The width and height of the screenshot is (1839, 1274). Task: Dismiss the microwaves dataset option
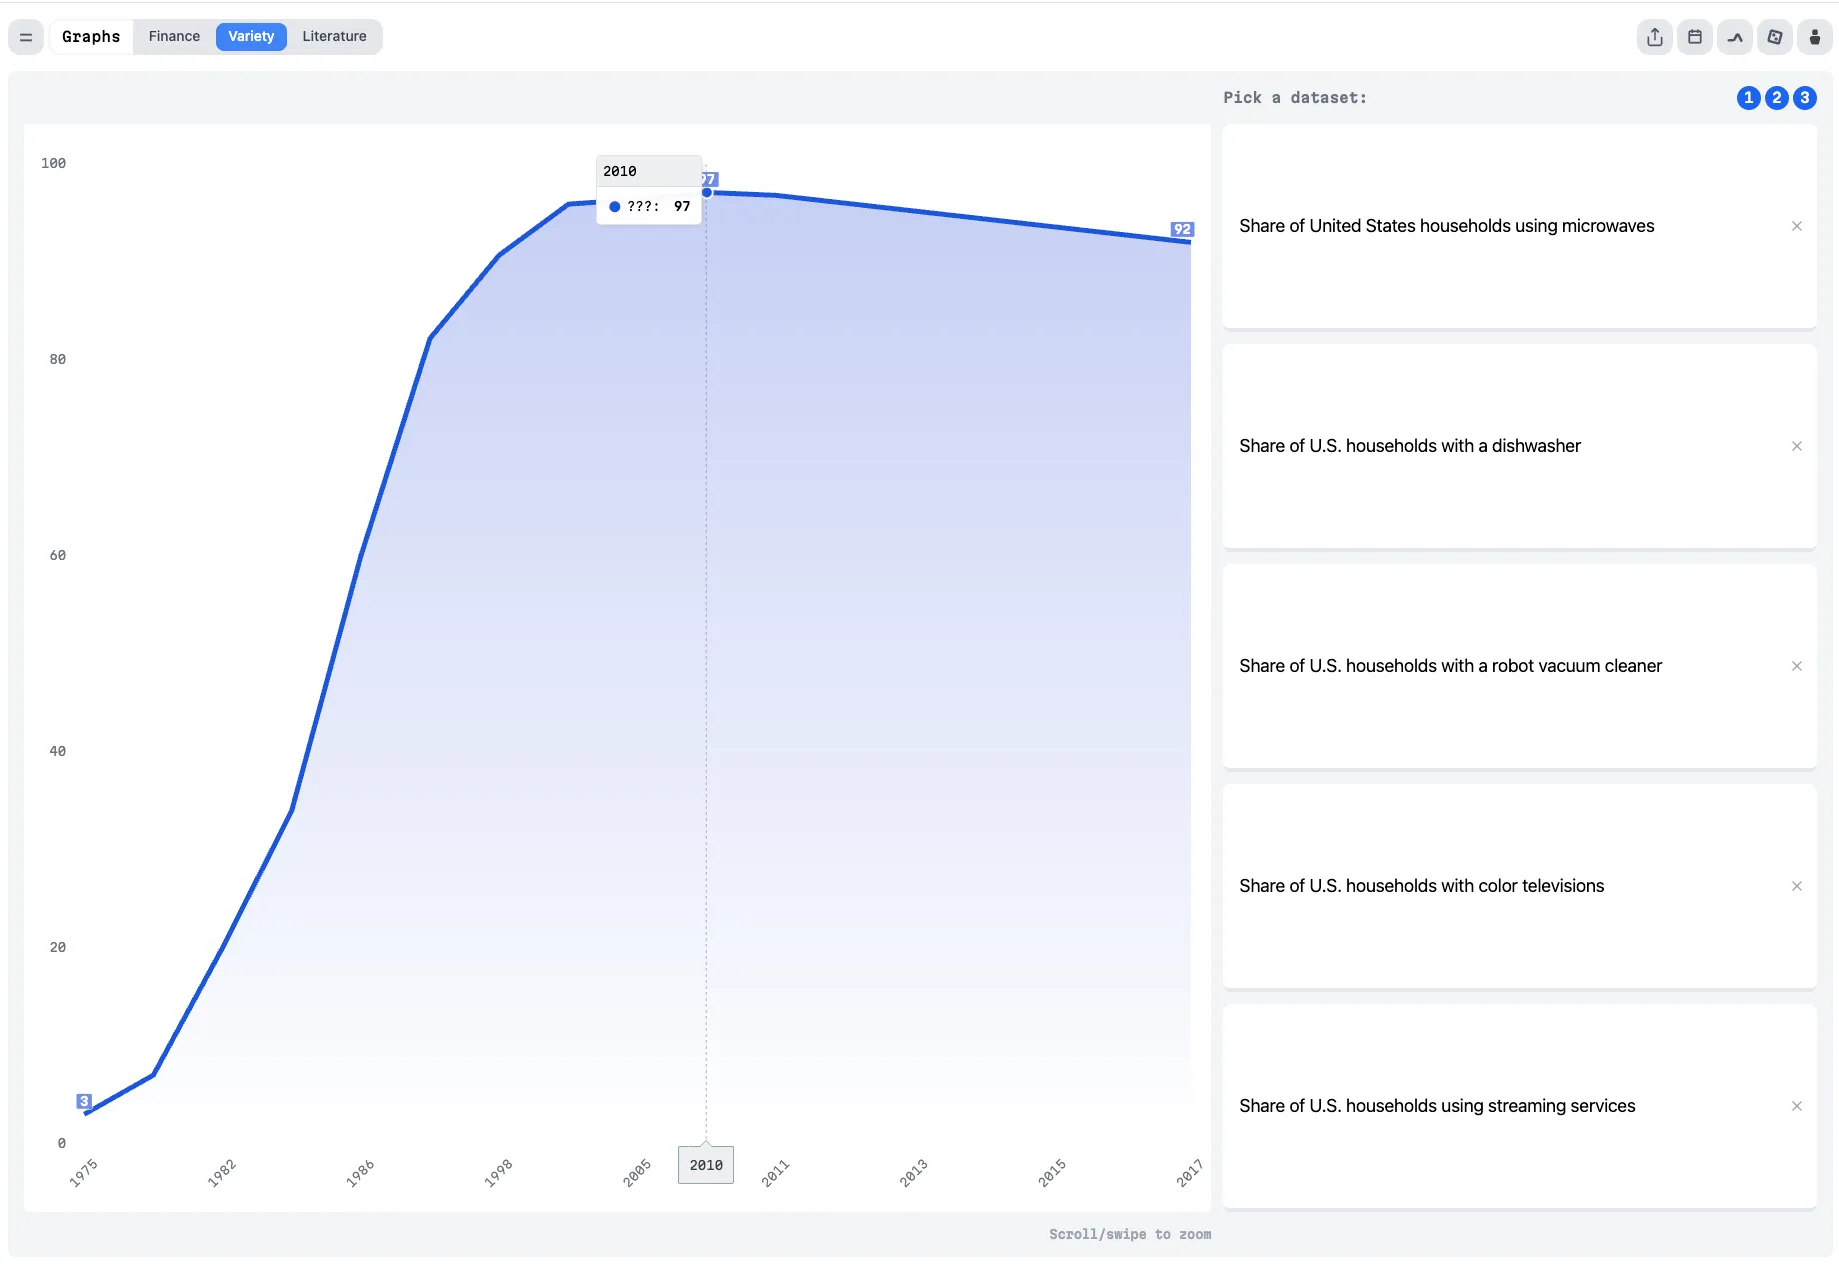tap(1797, 226)
